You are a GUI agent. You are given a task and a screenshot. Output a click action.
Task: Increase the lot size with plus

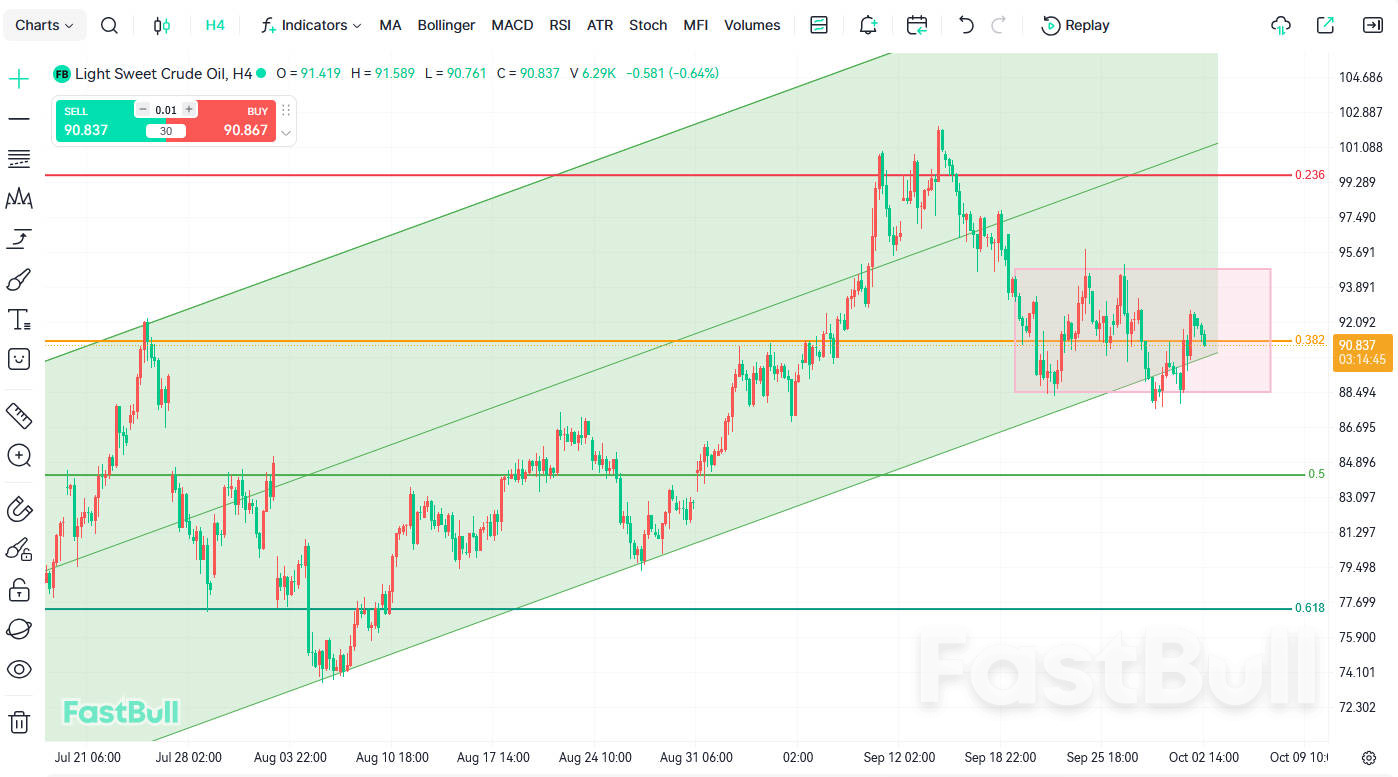[x=189, y=109]
